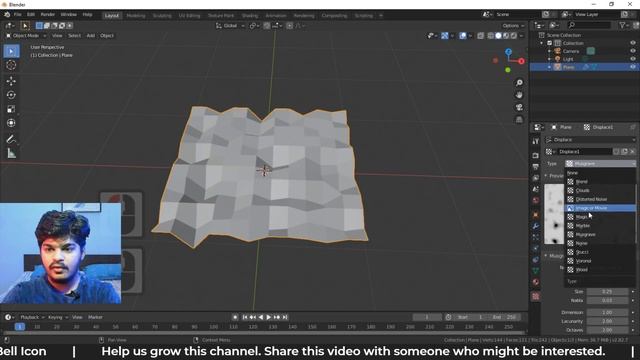Adjust the Lacunarity value field
The height and width of the screenshot is (360, 640).
(x=607, y=321)
